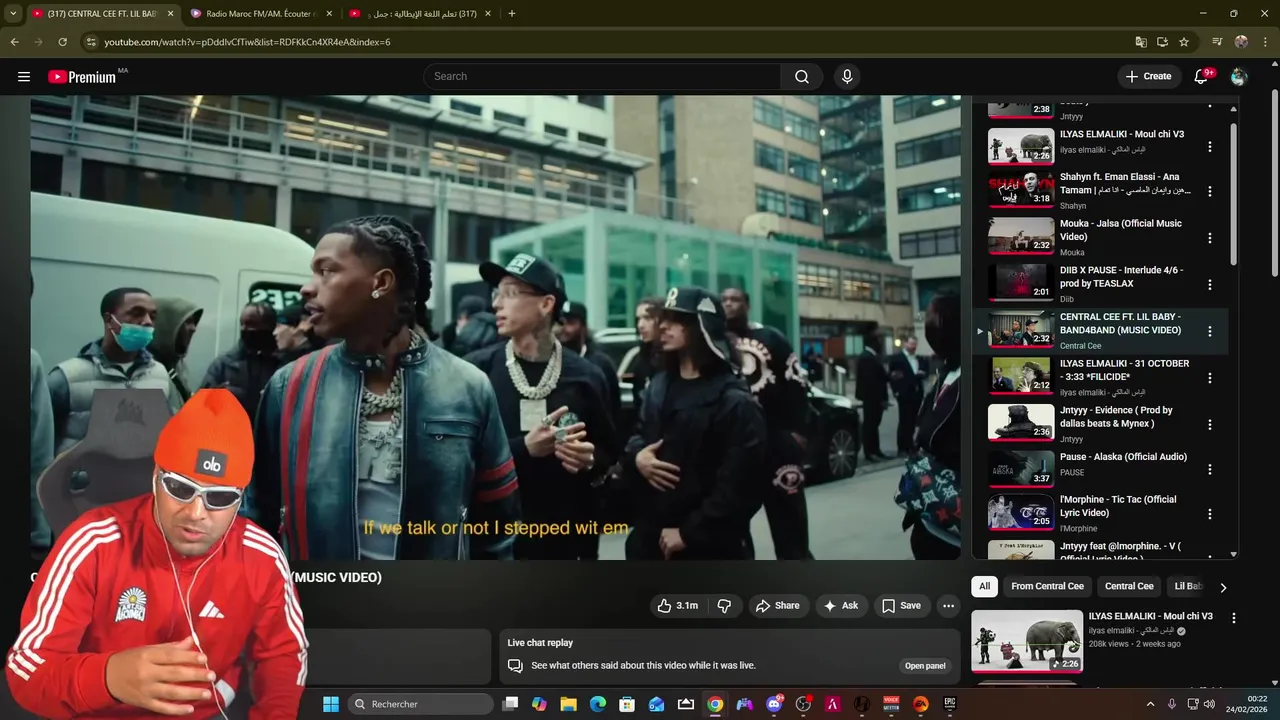
Task: Open Chrome three-dot menu
Action: coord(1265,42)
